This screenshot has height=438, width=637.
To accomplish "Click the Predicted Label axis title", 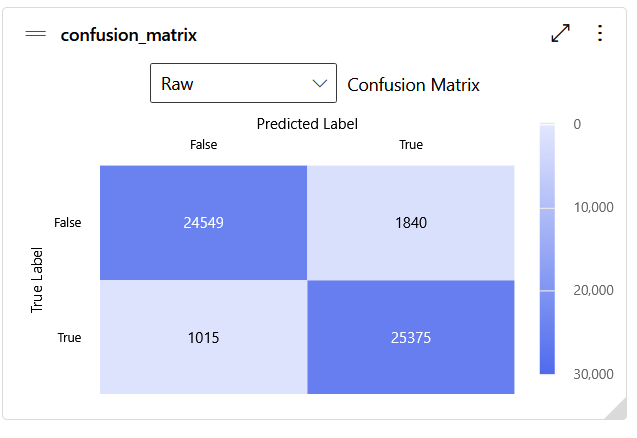I will [x=307, y=124].
